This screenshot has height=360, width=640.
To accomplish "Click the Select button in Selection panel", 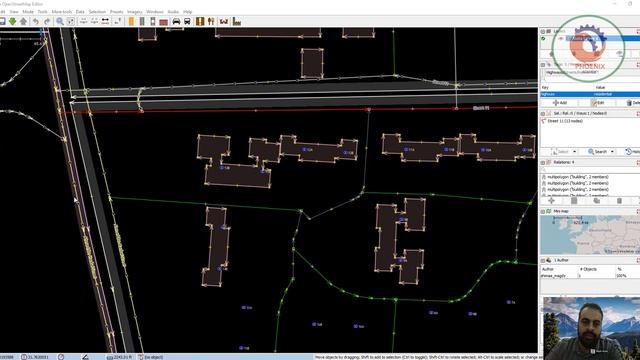I will pos(561,151).
